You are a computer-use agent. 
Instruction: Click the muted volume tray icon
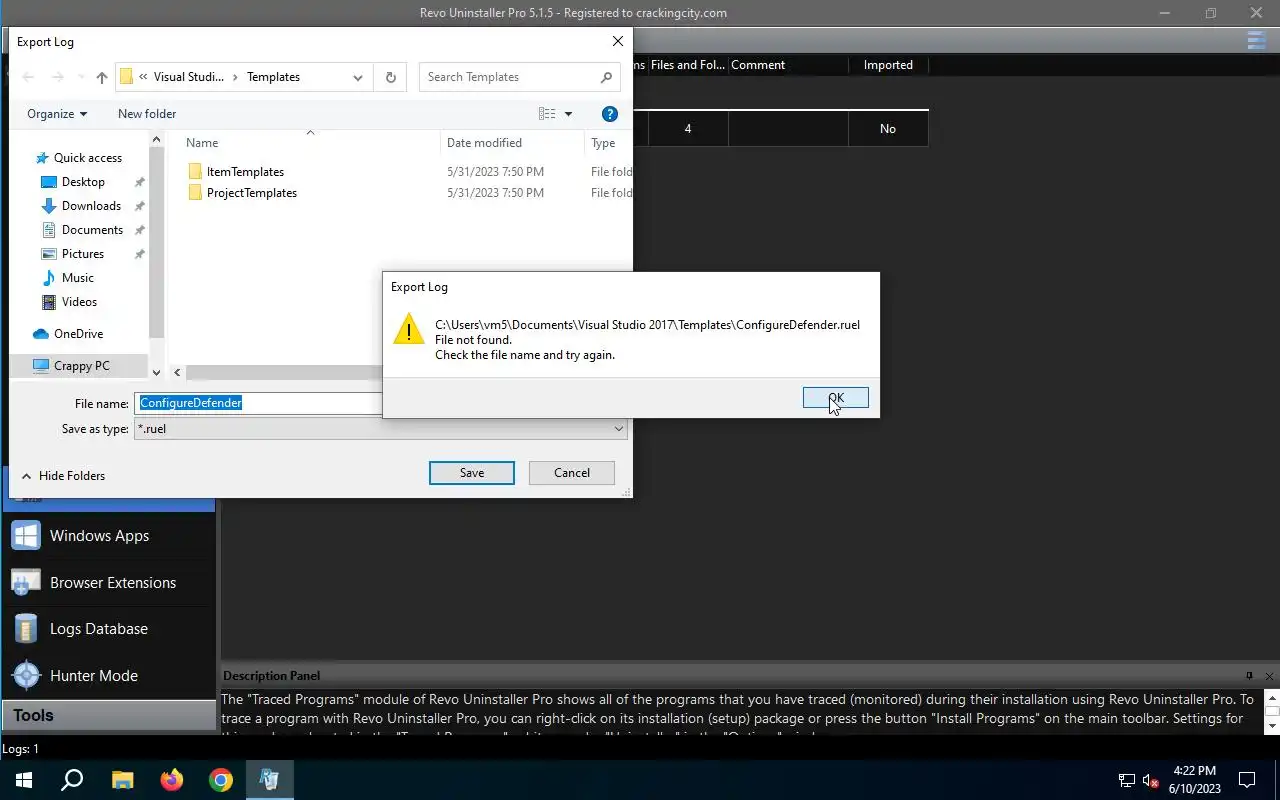coord(1150,781)
